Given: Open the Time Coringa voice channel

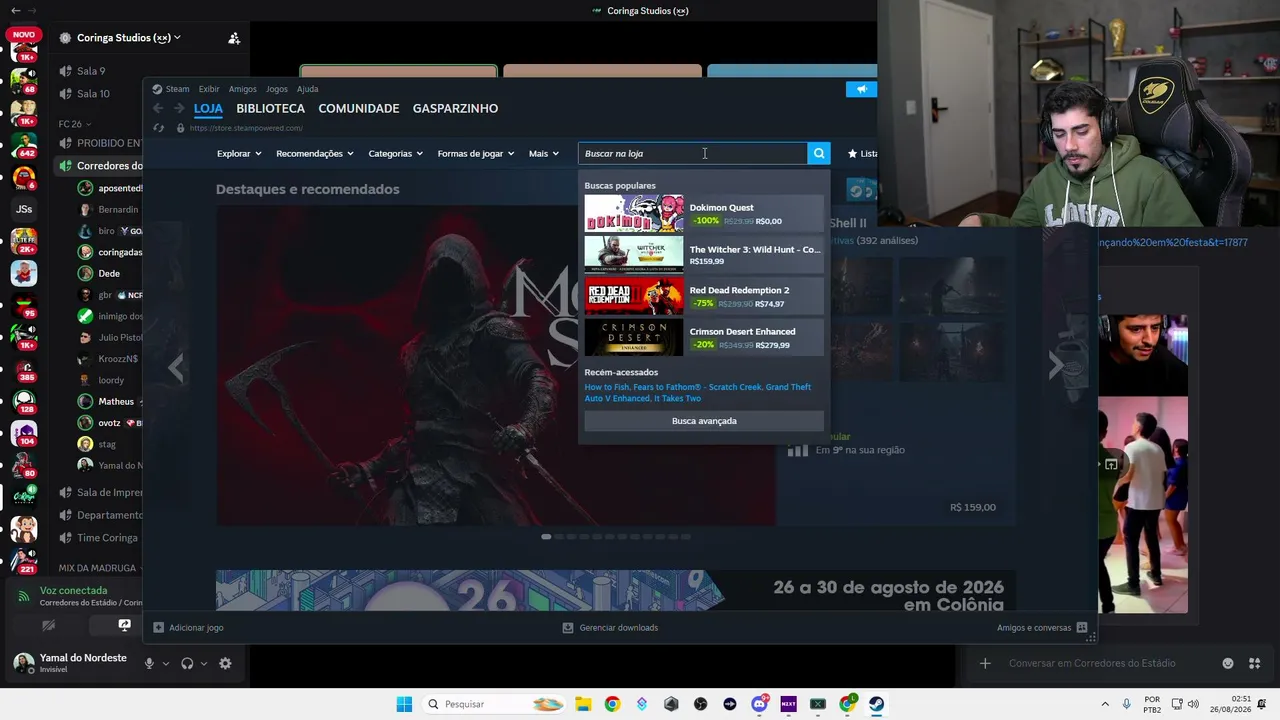Looking at the screenshot, I should tap(99, 538).
